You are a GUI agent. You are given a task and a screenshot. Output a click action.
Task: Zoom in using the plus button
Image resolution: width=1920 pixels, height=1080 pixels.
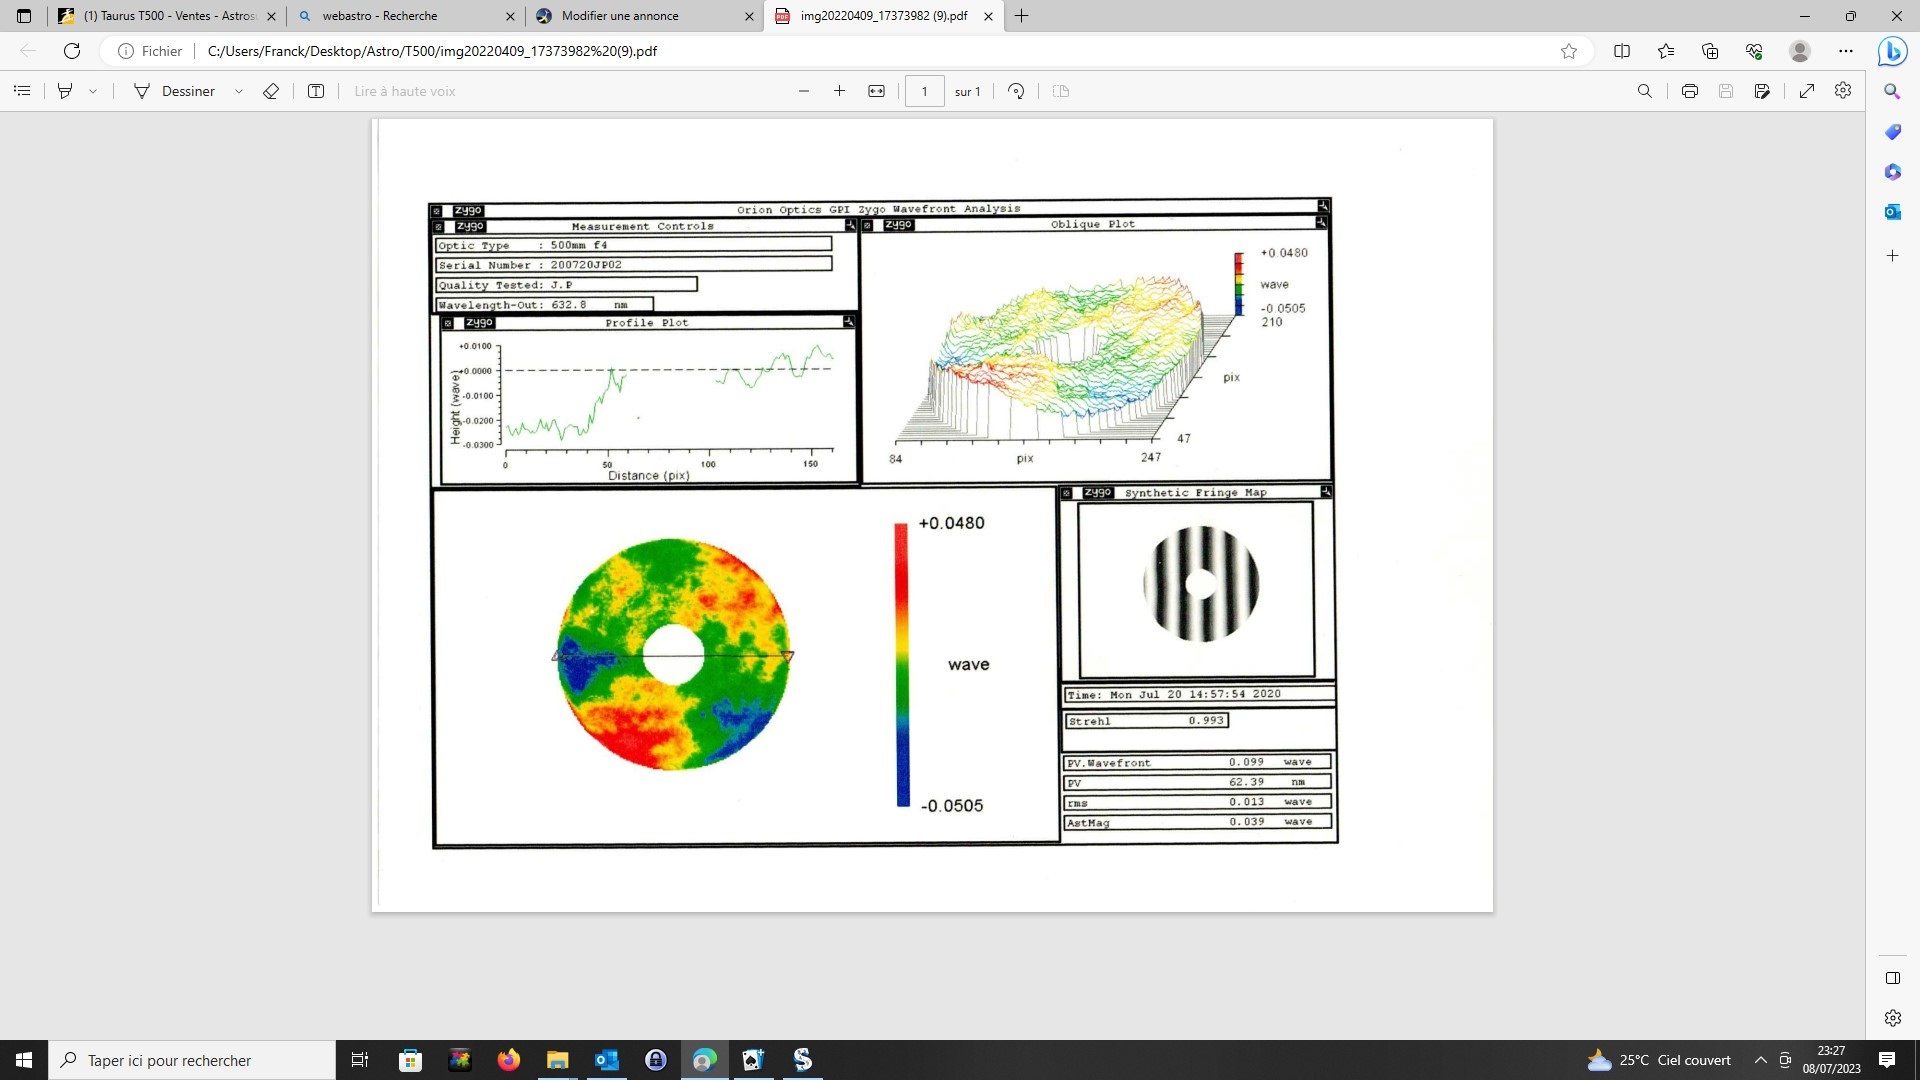tap(839, 91)
